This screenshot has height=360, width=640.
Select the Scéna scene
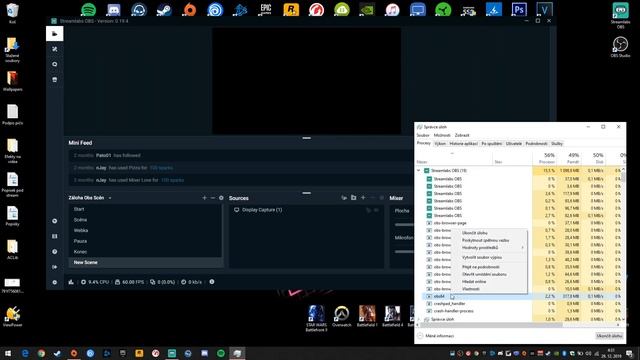(x=145, y=220)
